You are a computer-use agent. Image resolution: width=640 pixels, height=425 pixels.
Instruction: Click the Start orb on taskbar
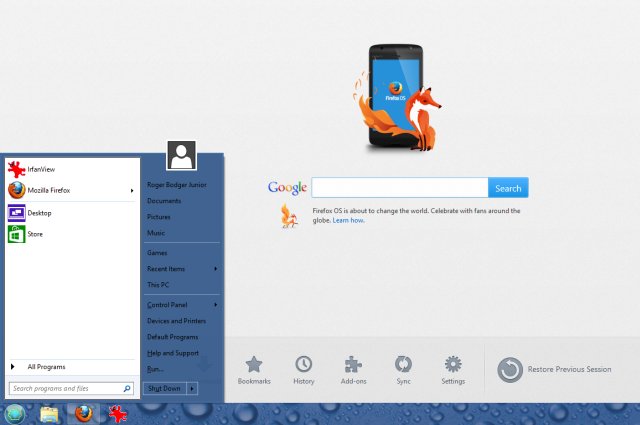pyautogui.click(x=15, y=414)
